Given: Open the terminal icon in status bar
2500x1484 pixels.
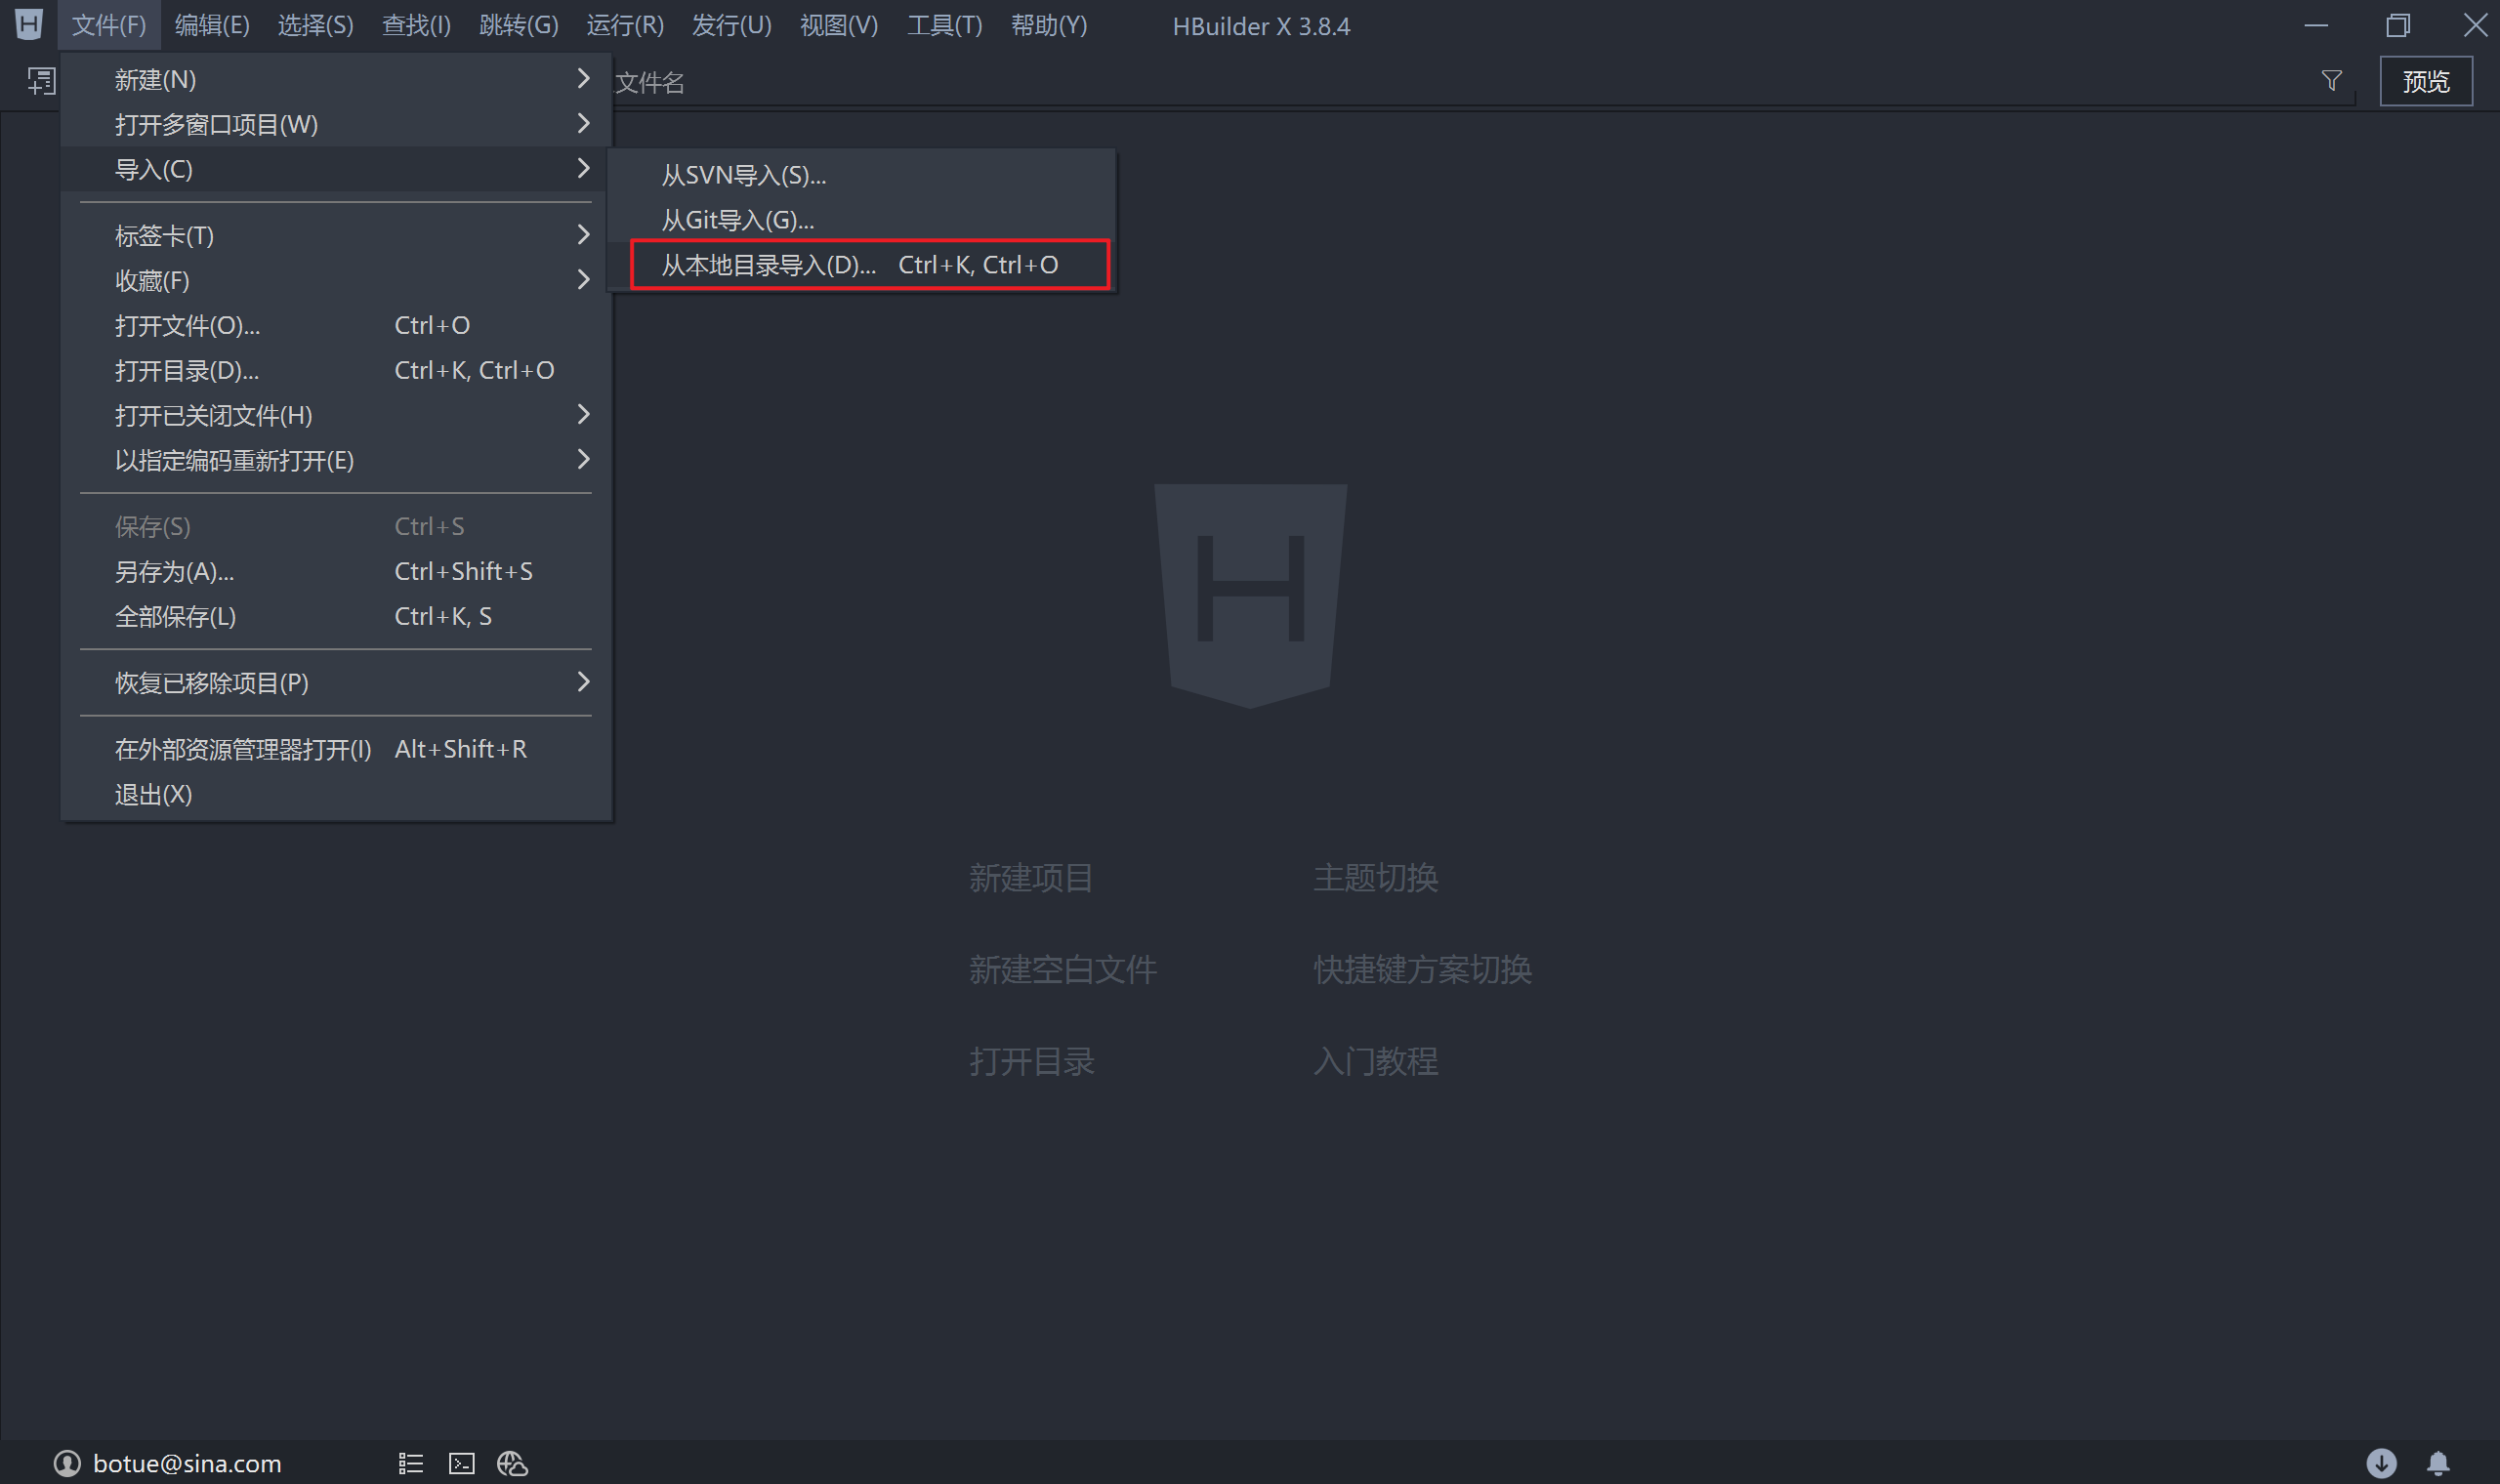Looking at the screenshot, I should 461,1464.
